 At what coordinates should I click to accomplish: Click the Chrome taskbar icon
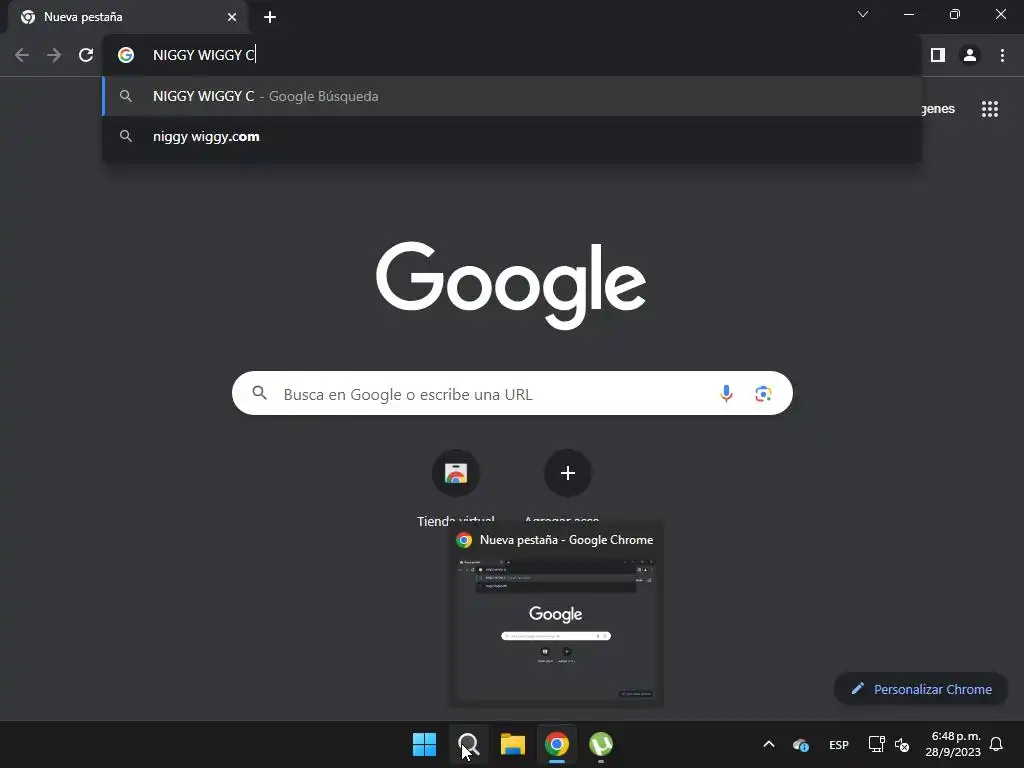[556, 744]
